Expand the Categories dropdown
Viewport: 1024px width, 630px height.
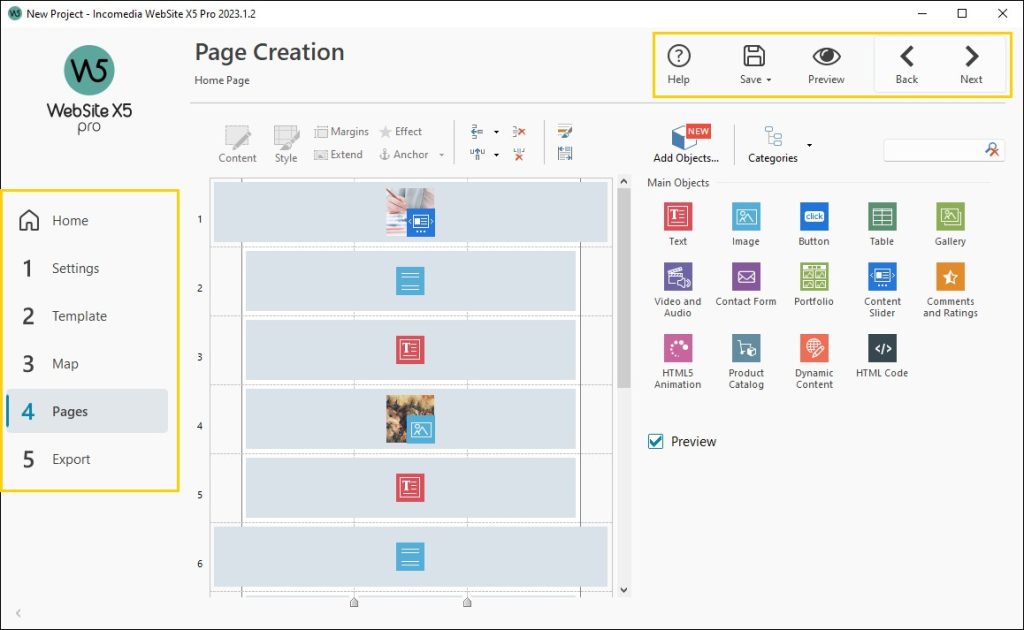coord(808,146)
